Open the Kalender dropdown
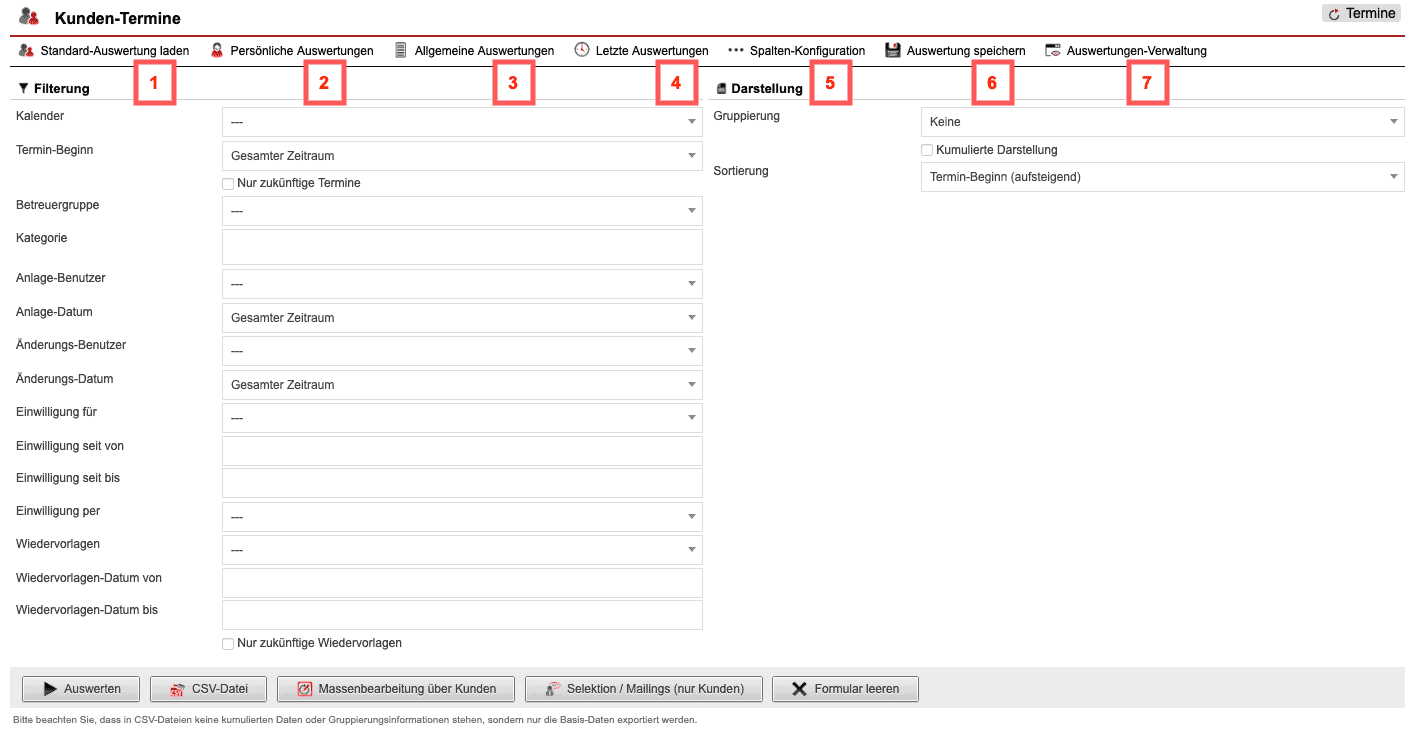 click(461, 122)
